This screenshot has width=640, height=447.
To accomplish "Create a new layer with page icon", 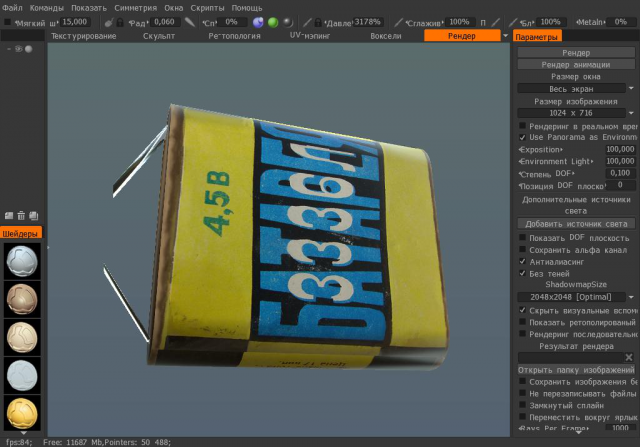I will [x=9, y=216].
